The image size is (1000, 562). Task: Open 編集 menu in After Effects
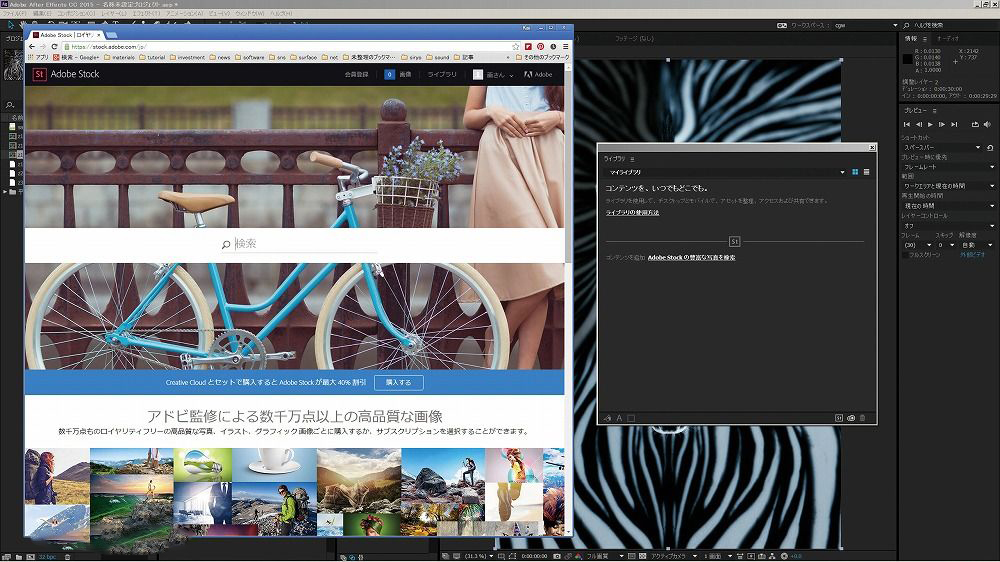tap(42, 13)
